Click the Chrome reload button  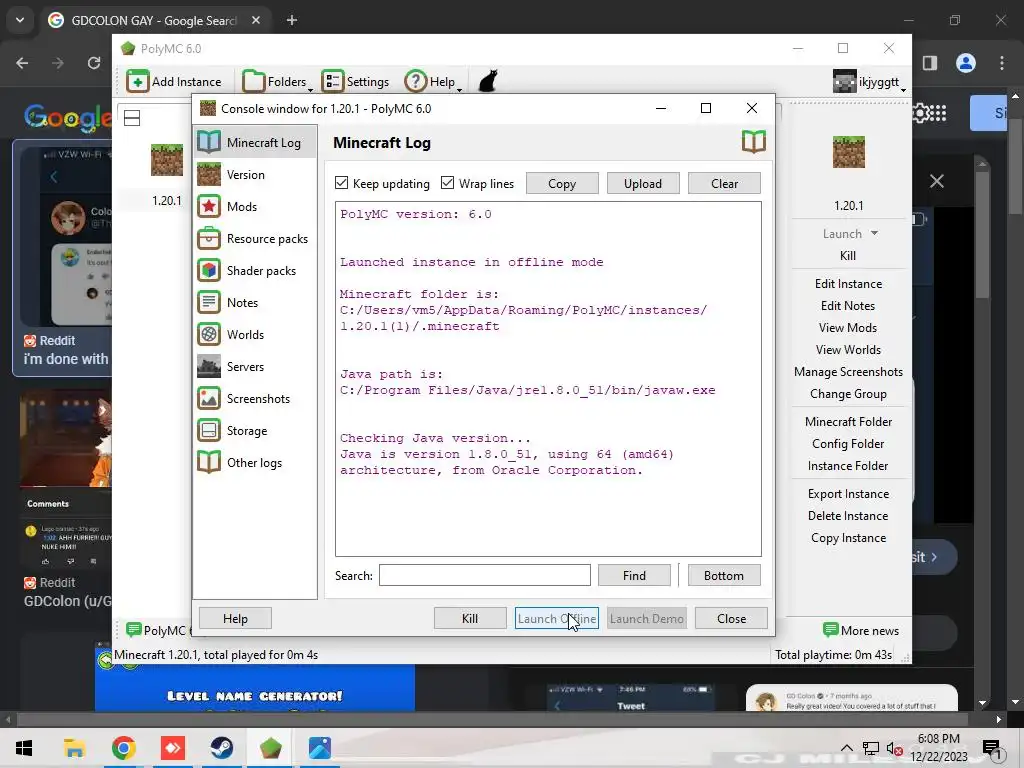pos(94,63)
